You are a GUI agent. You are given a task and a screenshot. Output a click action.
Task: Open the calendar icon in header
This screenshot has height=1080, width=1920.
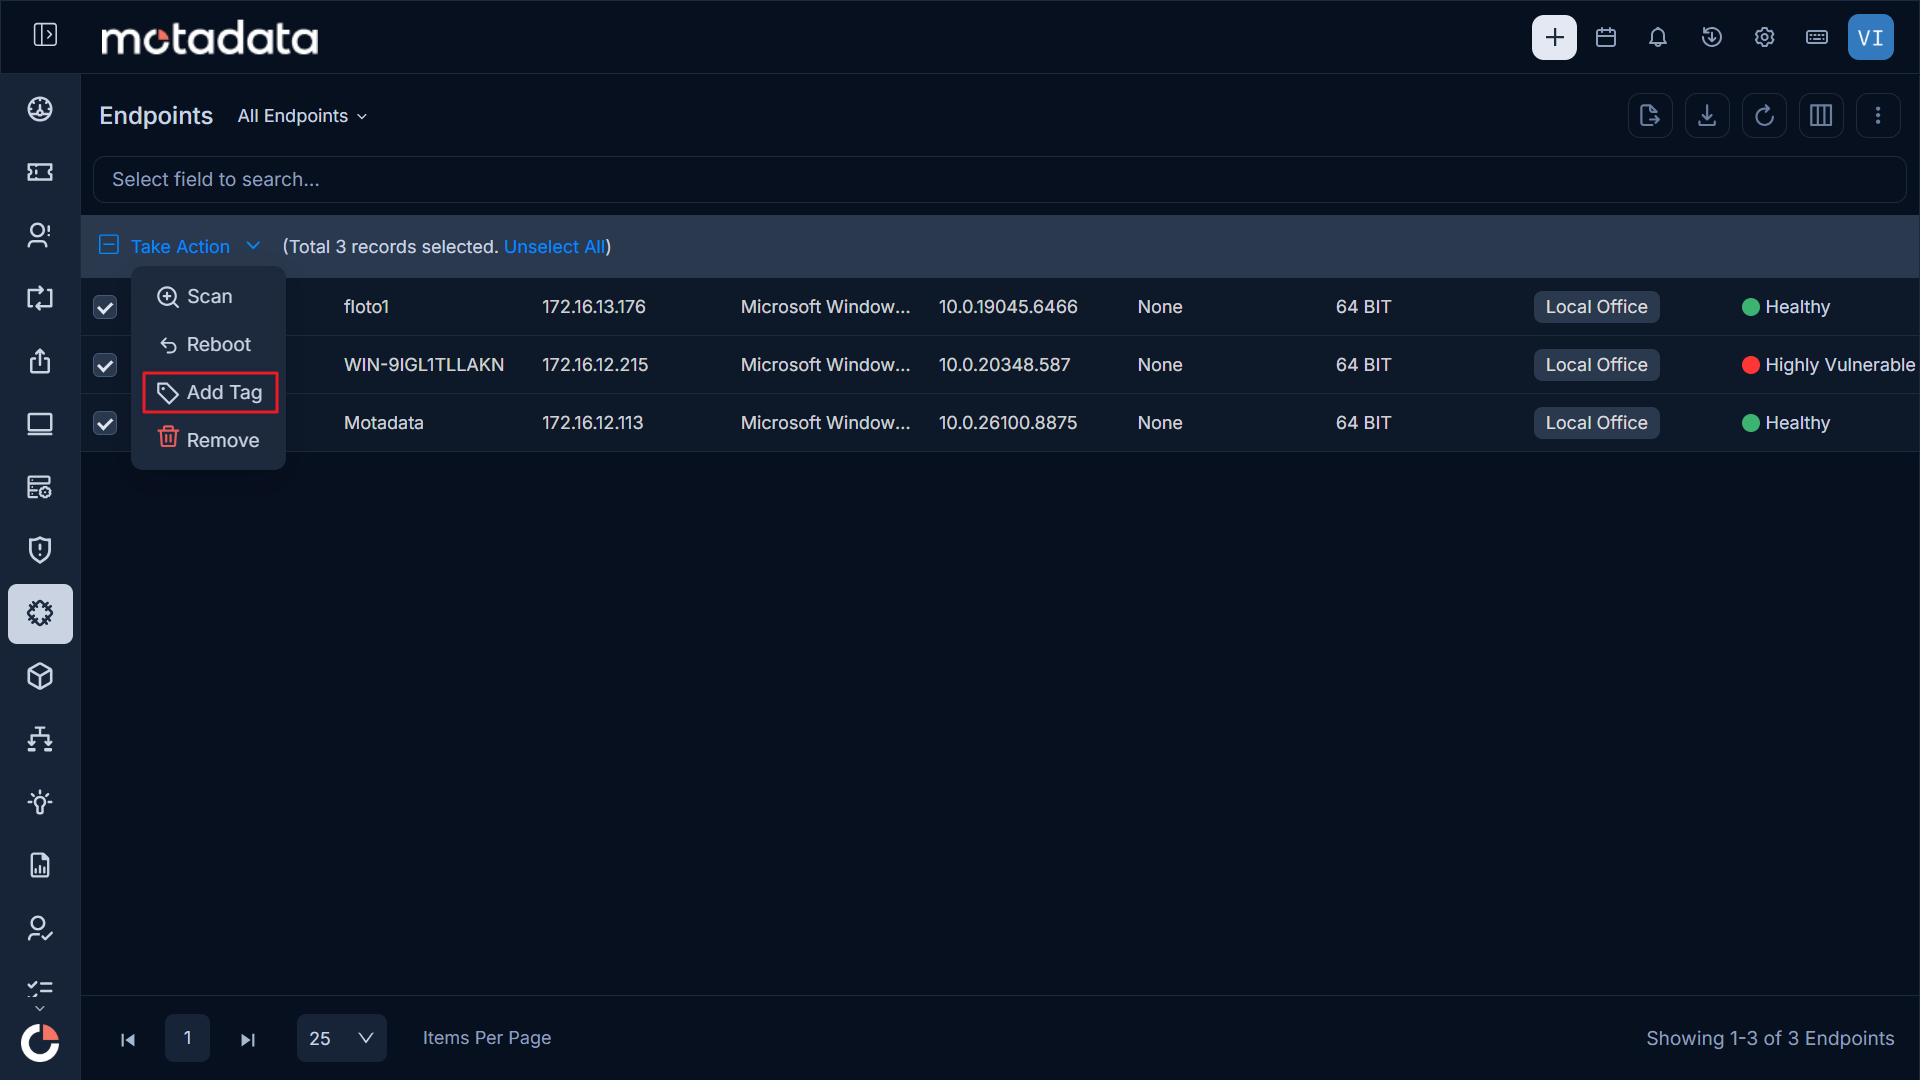coord(1606,37)
